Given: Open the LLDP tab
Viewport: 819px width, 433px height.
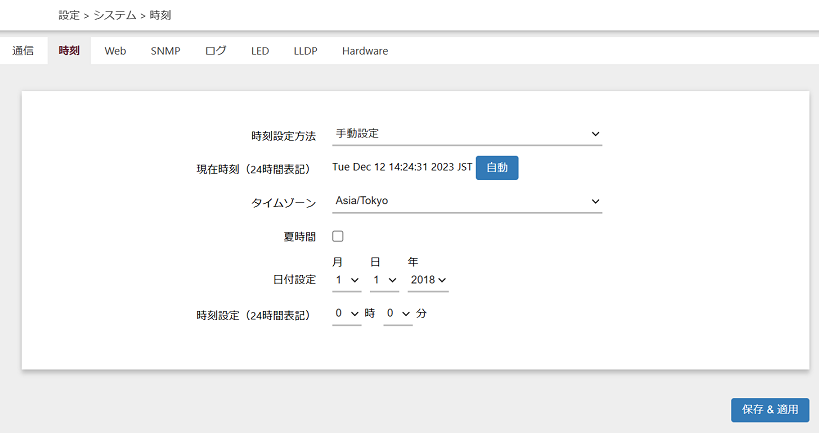Looking at the screenshot, I should tap(305, 51).
